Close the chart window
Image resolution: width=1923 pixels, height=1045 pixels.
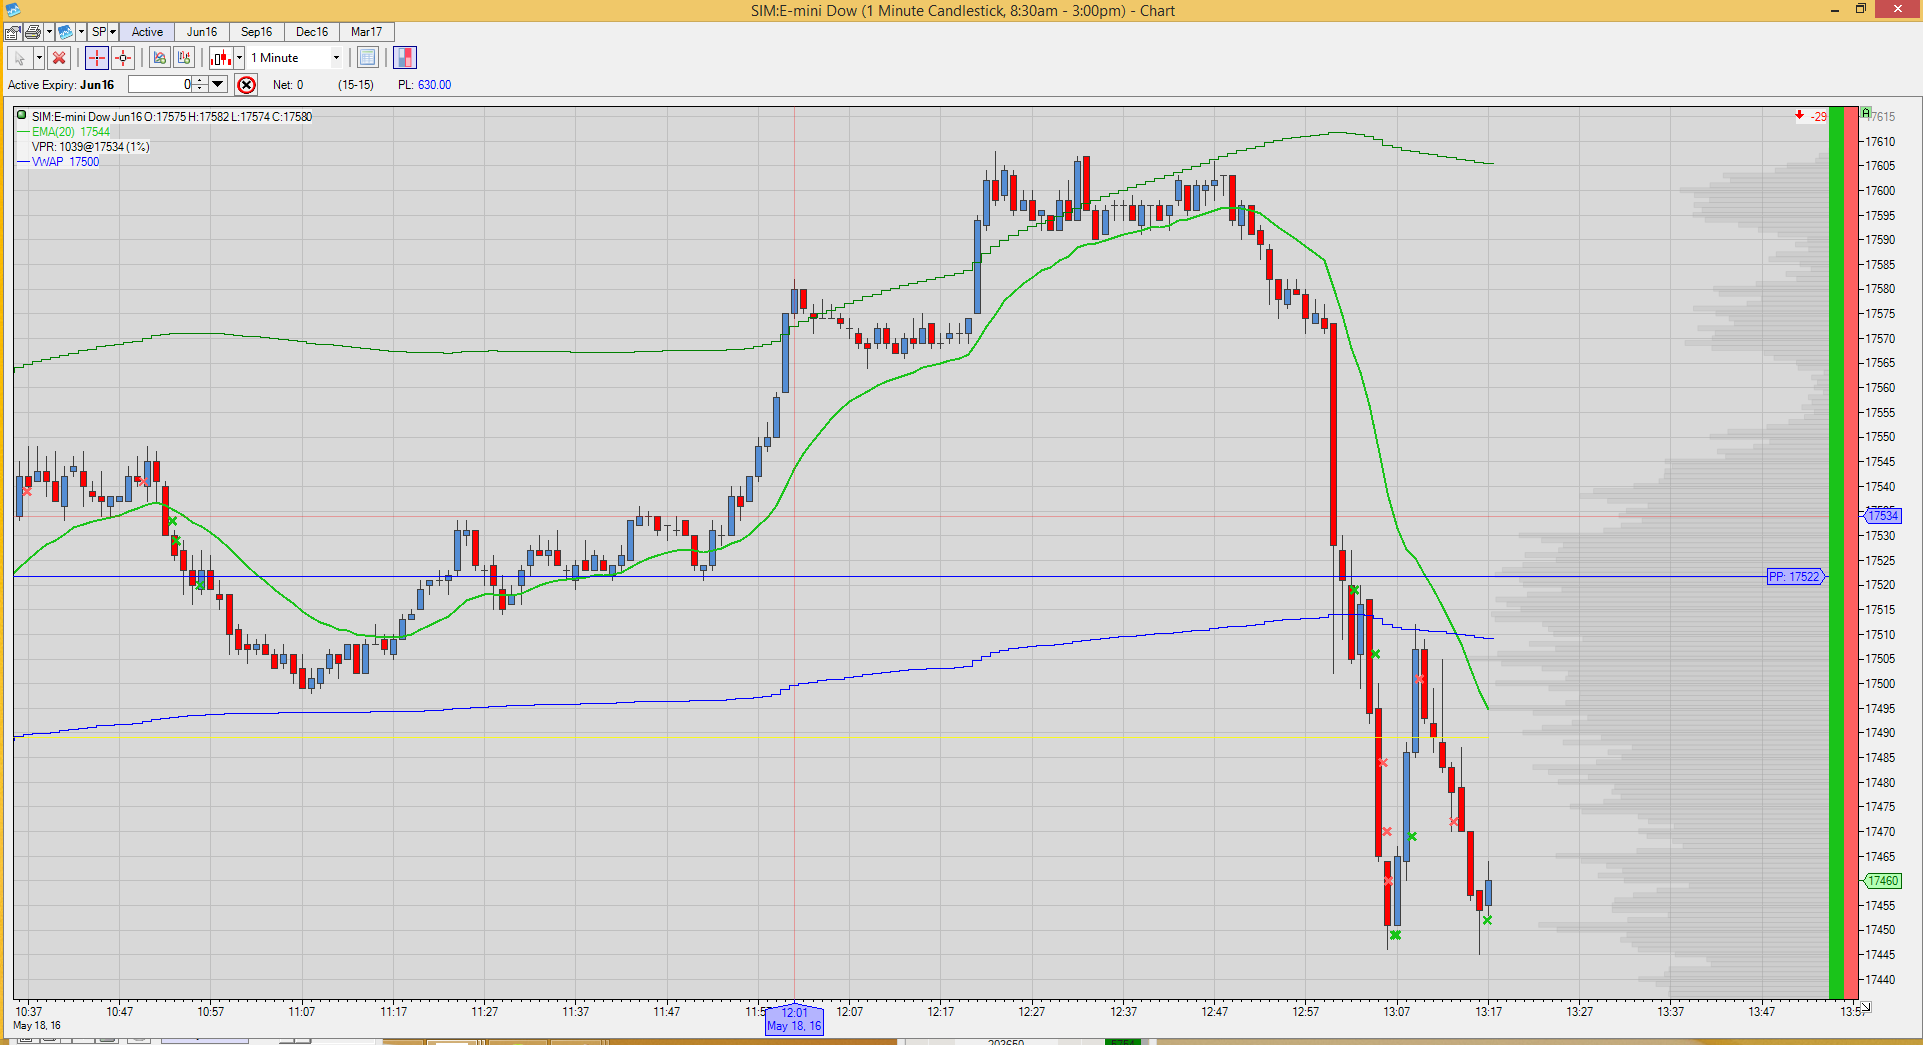click(x=1898, y=10)
